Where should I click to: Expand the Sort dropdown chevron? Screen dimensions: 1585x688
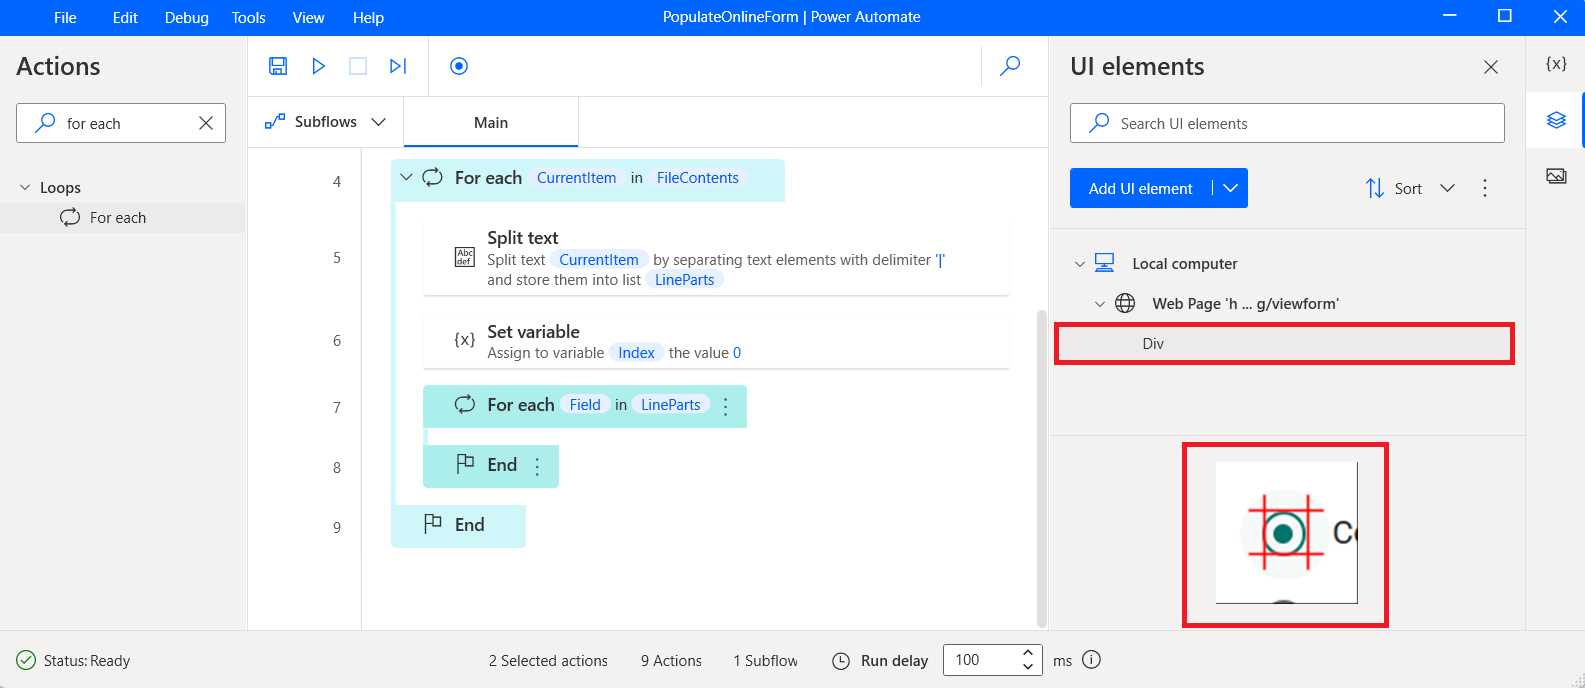1447,188
